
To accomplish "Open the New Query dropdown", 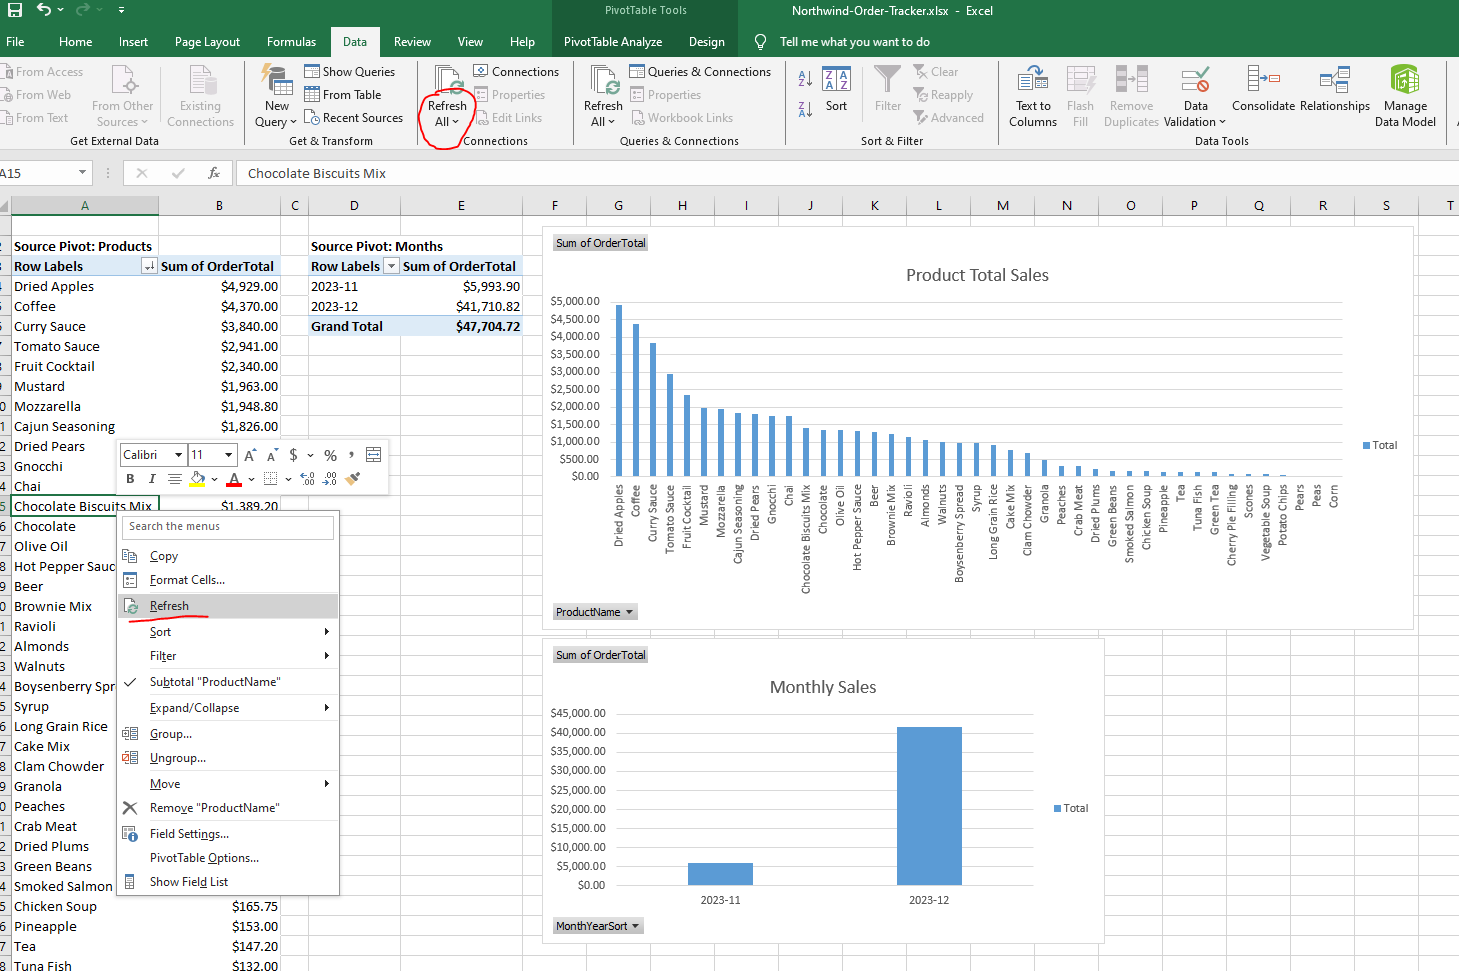I will [x=276, y=96].
